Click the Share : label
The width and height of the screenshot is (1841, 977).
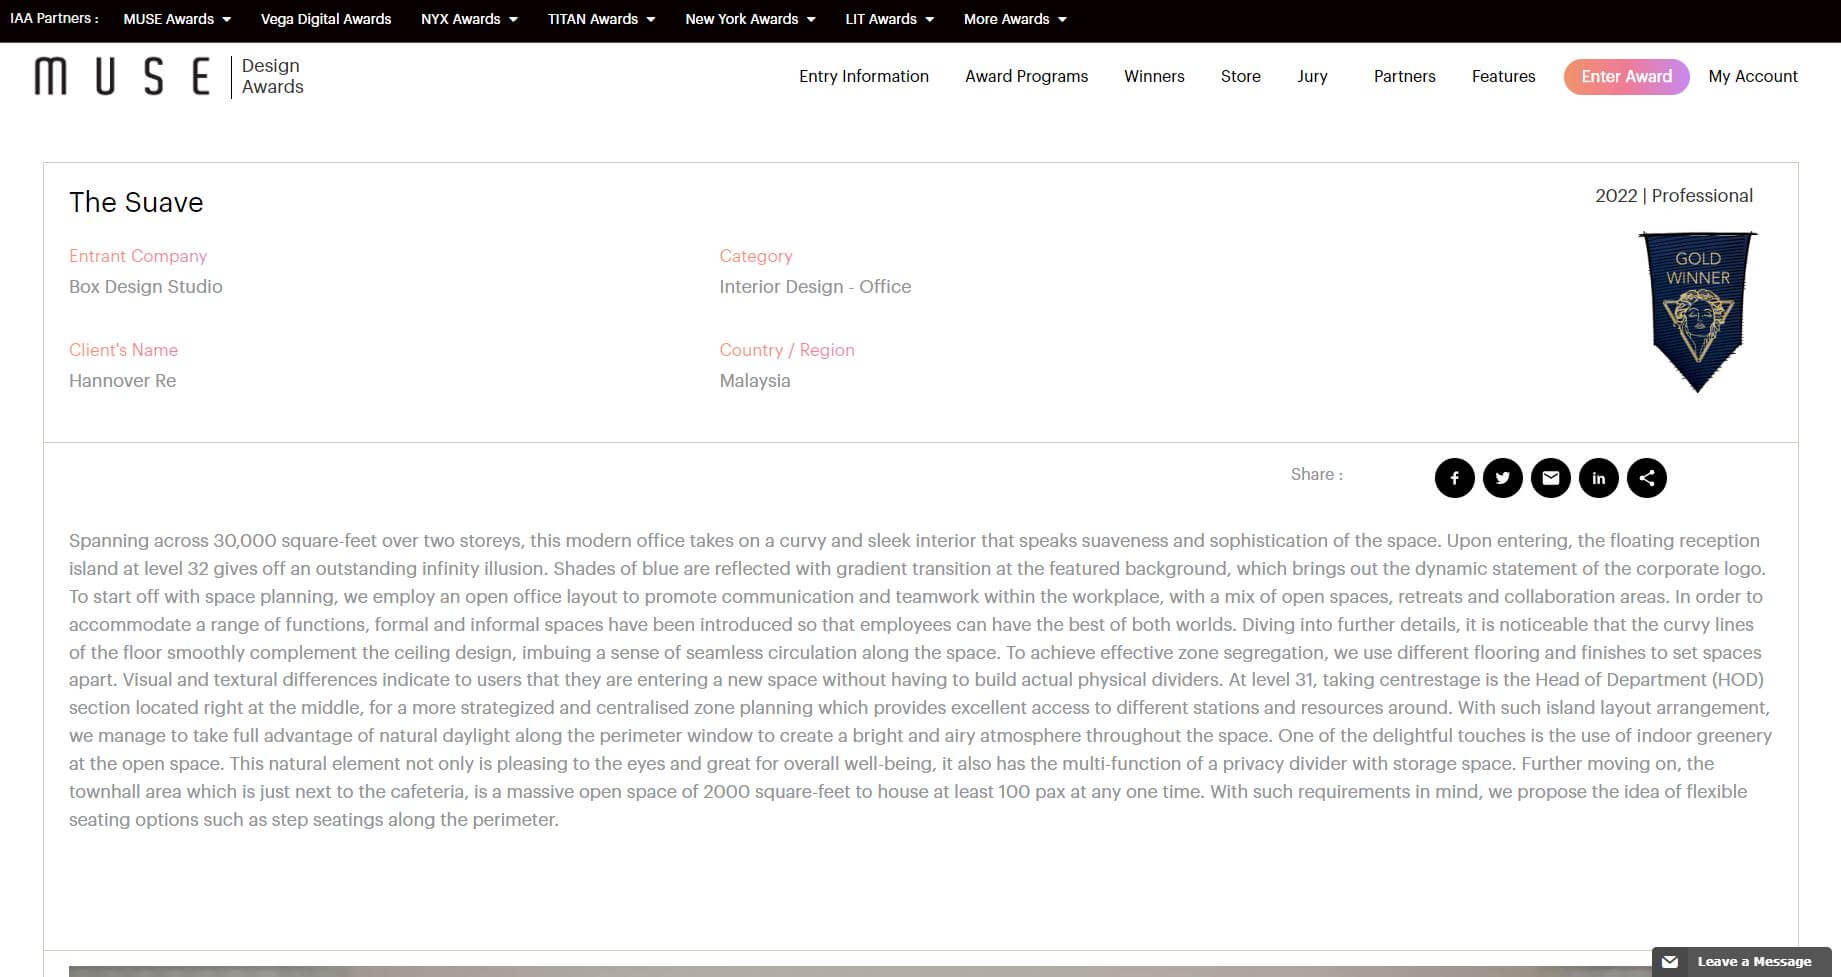coord(1316,474)
